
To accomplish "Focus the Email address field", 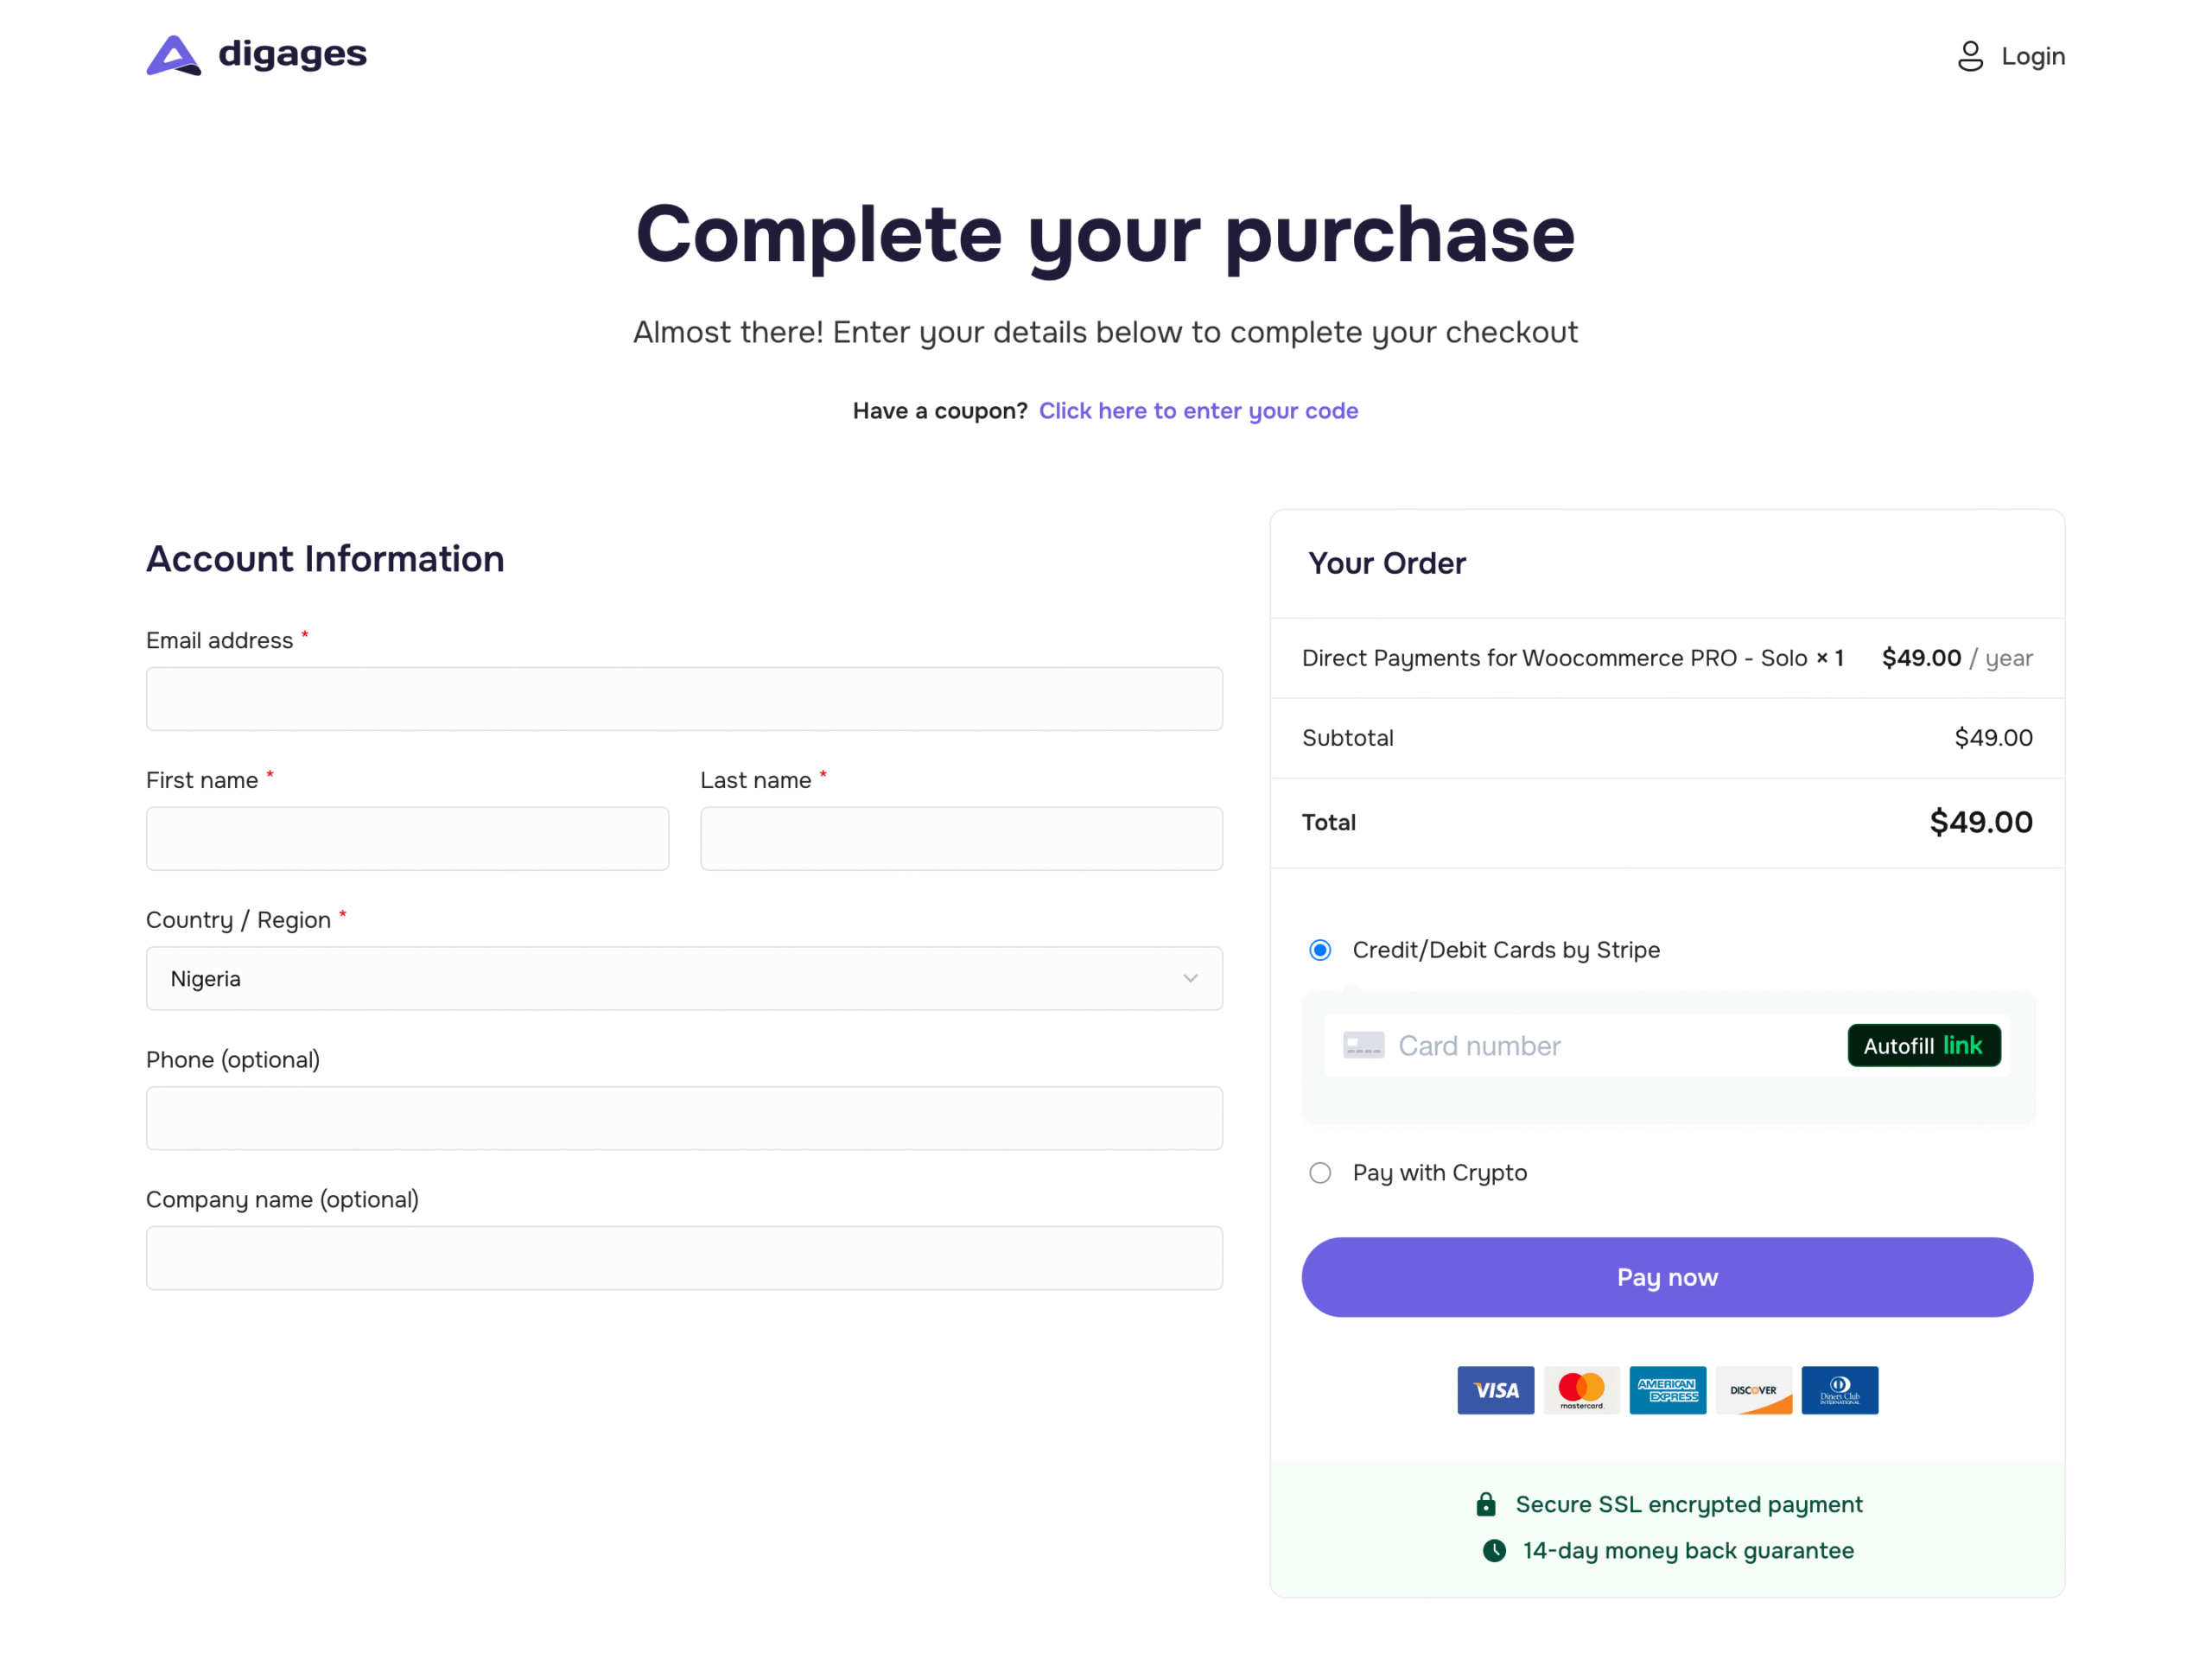I will click(684, 699).
